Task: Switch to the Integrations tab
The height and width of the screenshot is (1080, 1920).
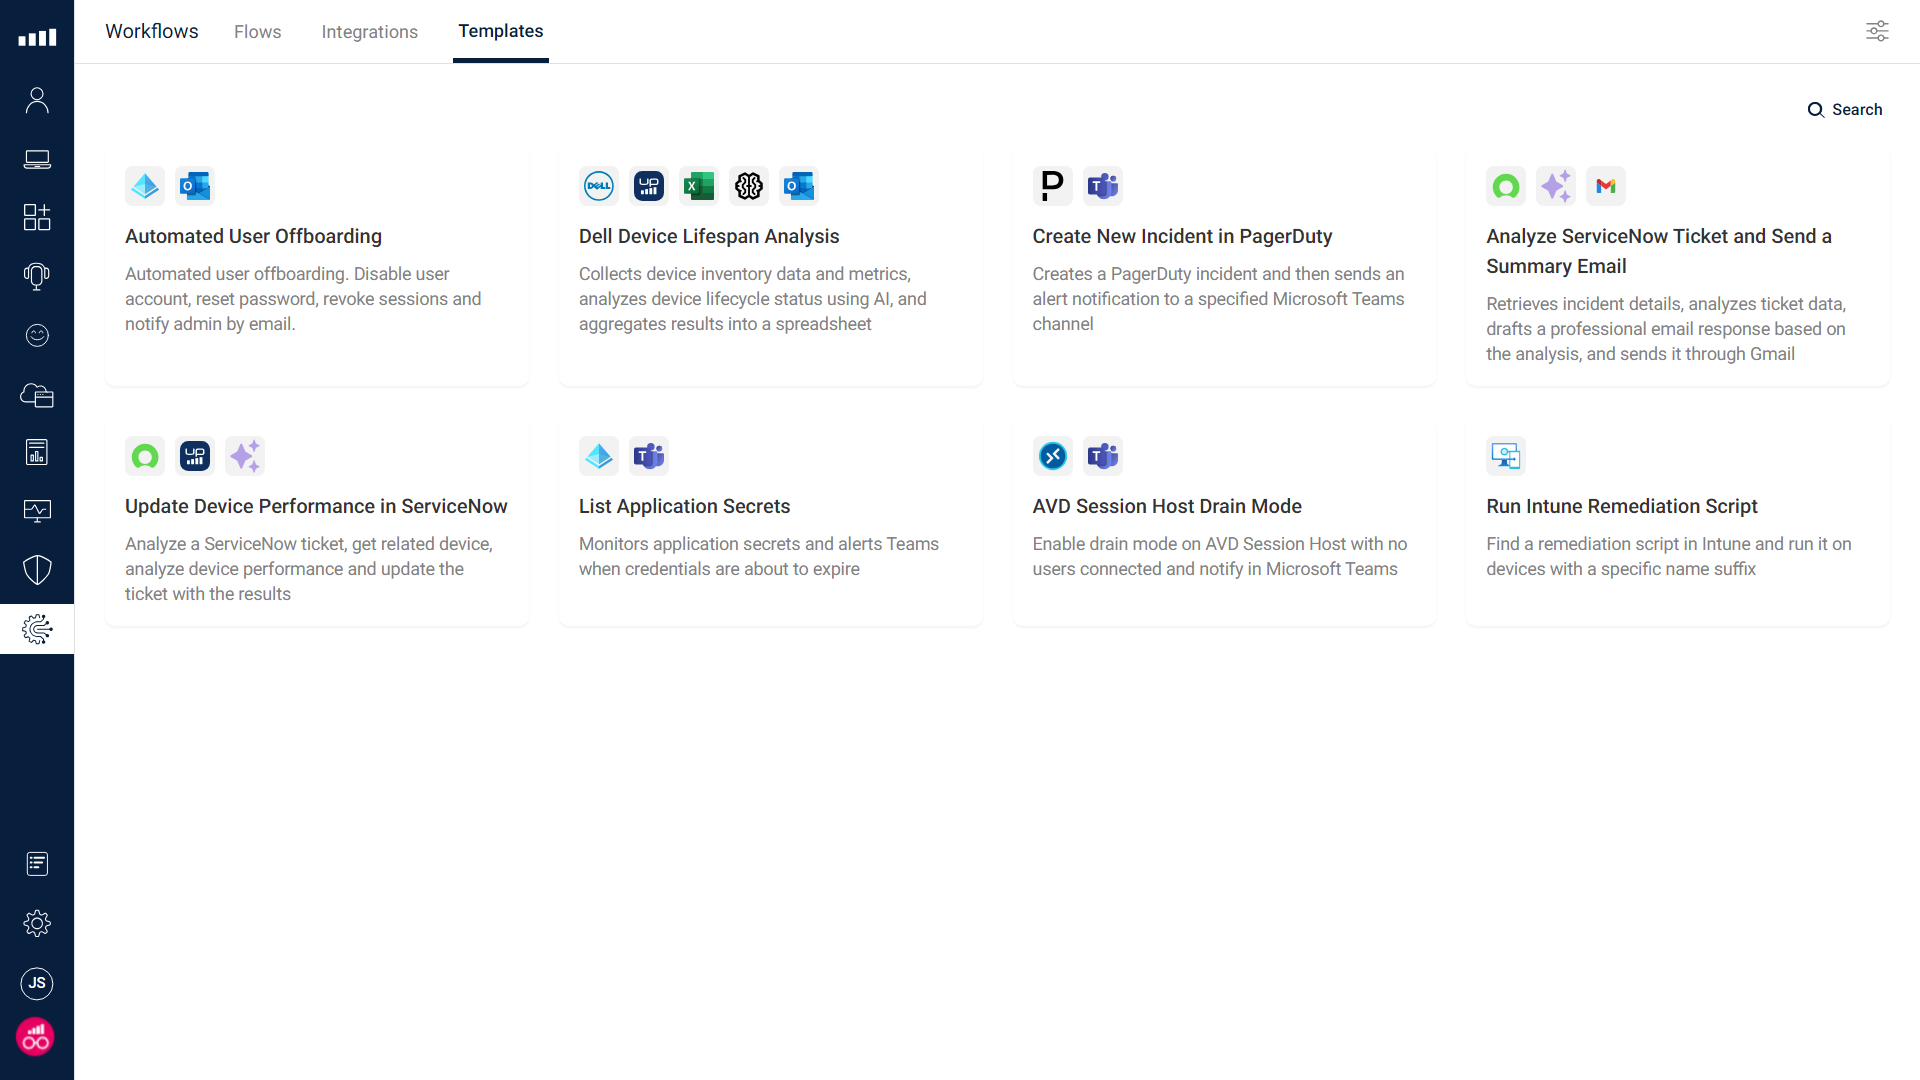Action: pyautogui.click(x=369, y=32)
